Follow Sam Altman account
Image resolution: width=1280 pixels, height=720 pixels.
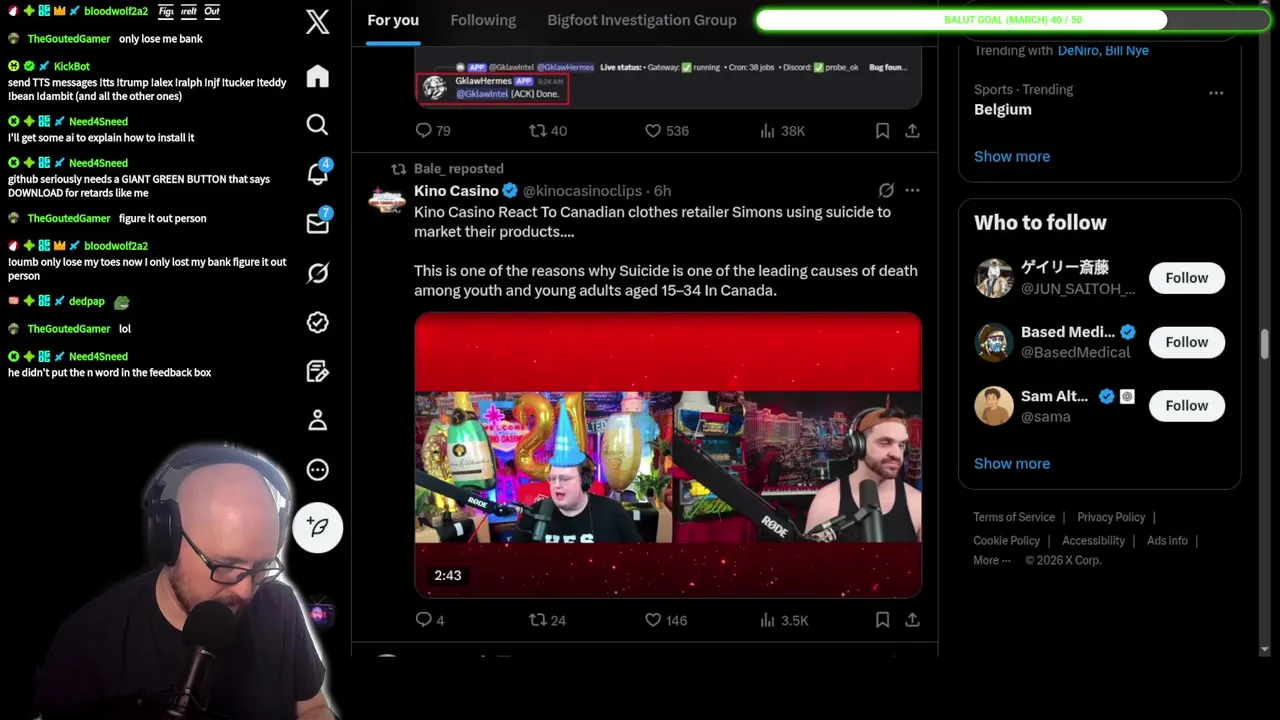tap(1187, 405)
